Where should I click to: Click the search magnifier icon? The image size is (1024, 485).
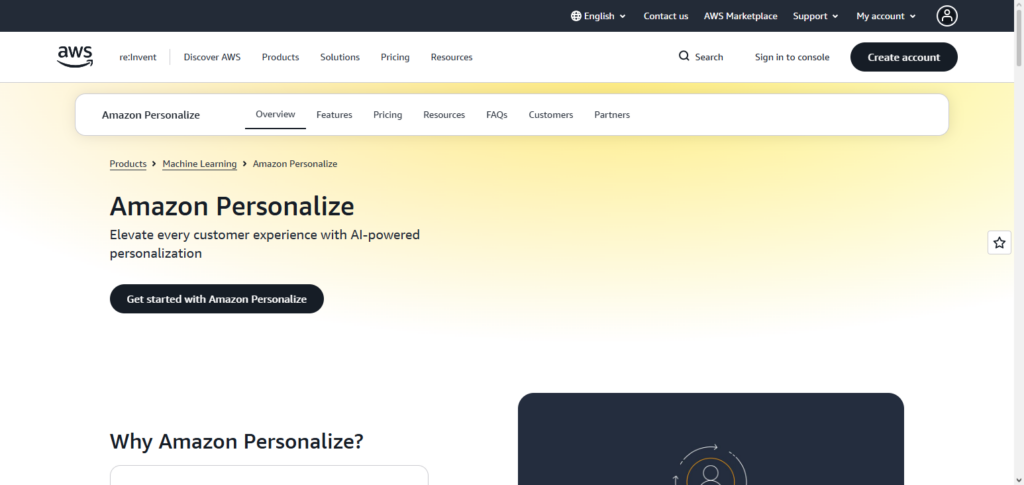coord(684,56)
